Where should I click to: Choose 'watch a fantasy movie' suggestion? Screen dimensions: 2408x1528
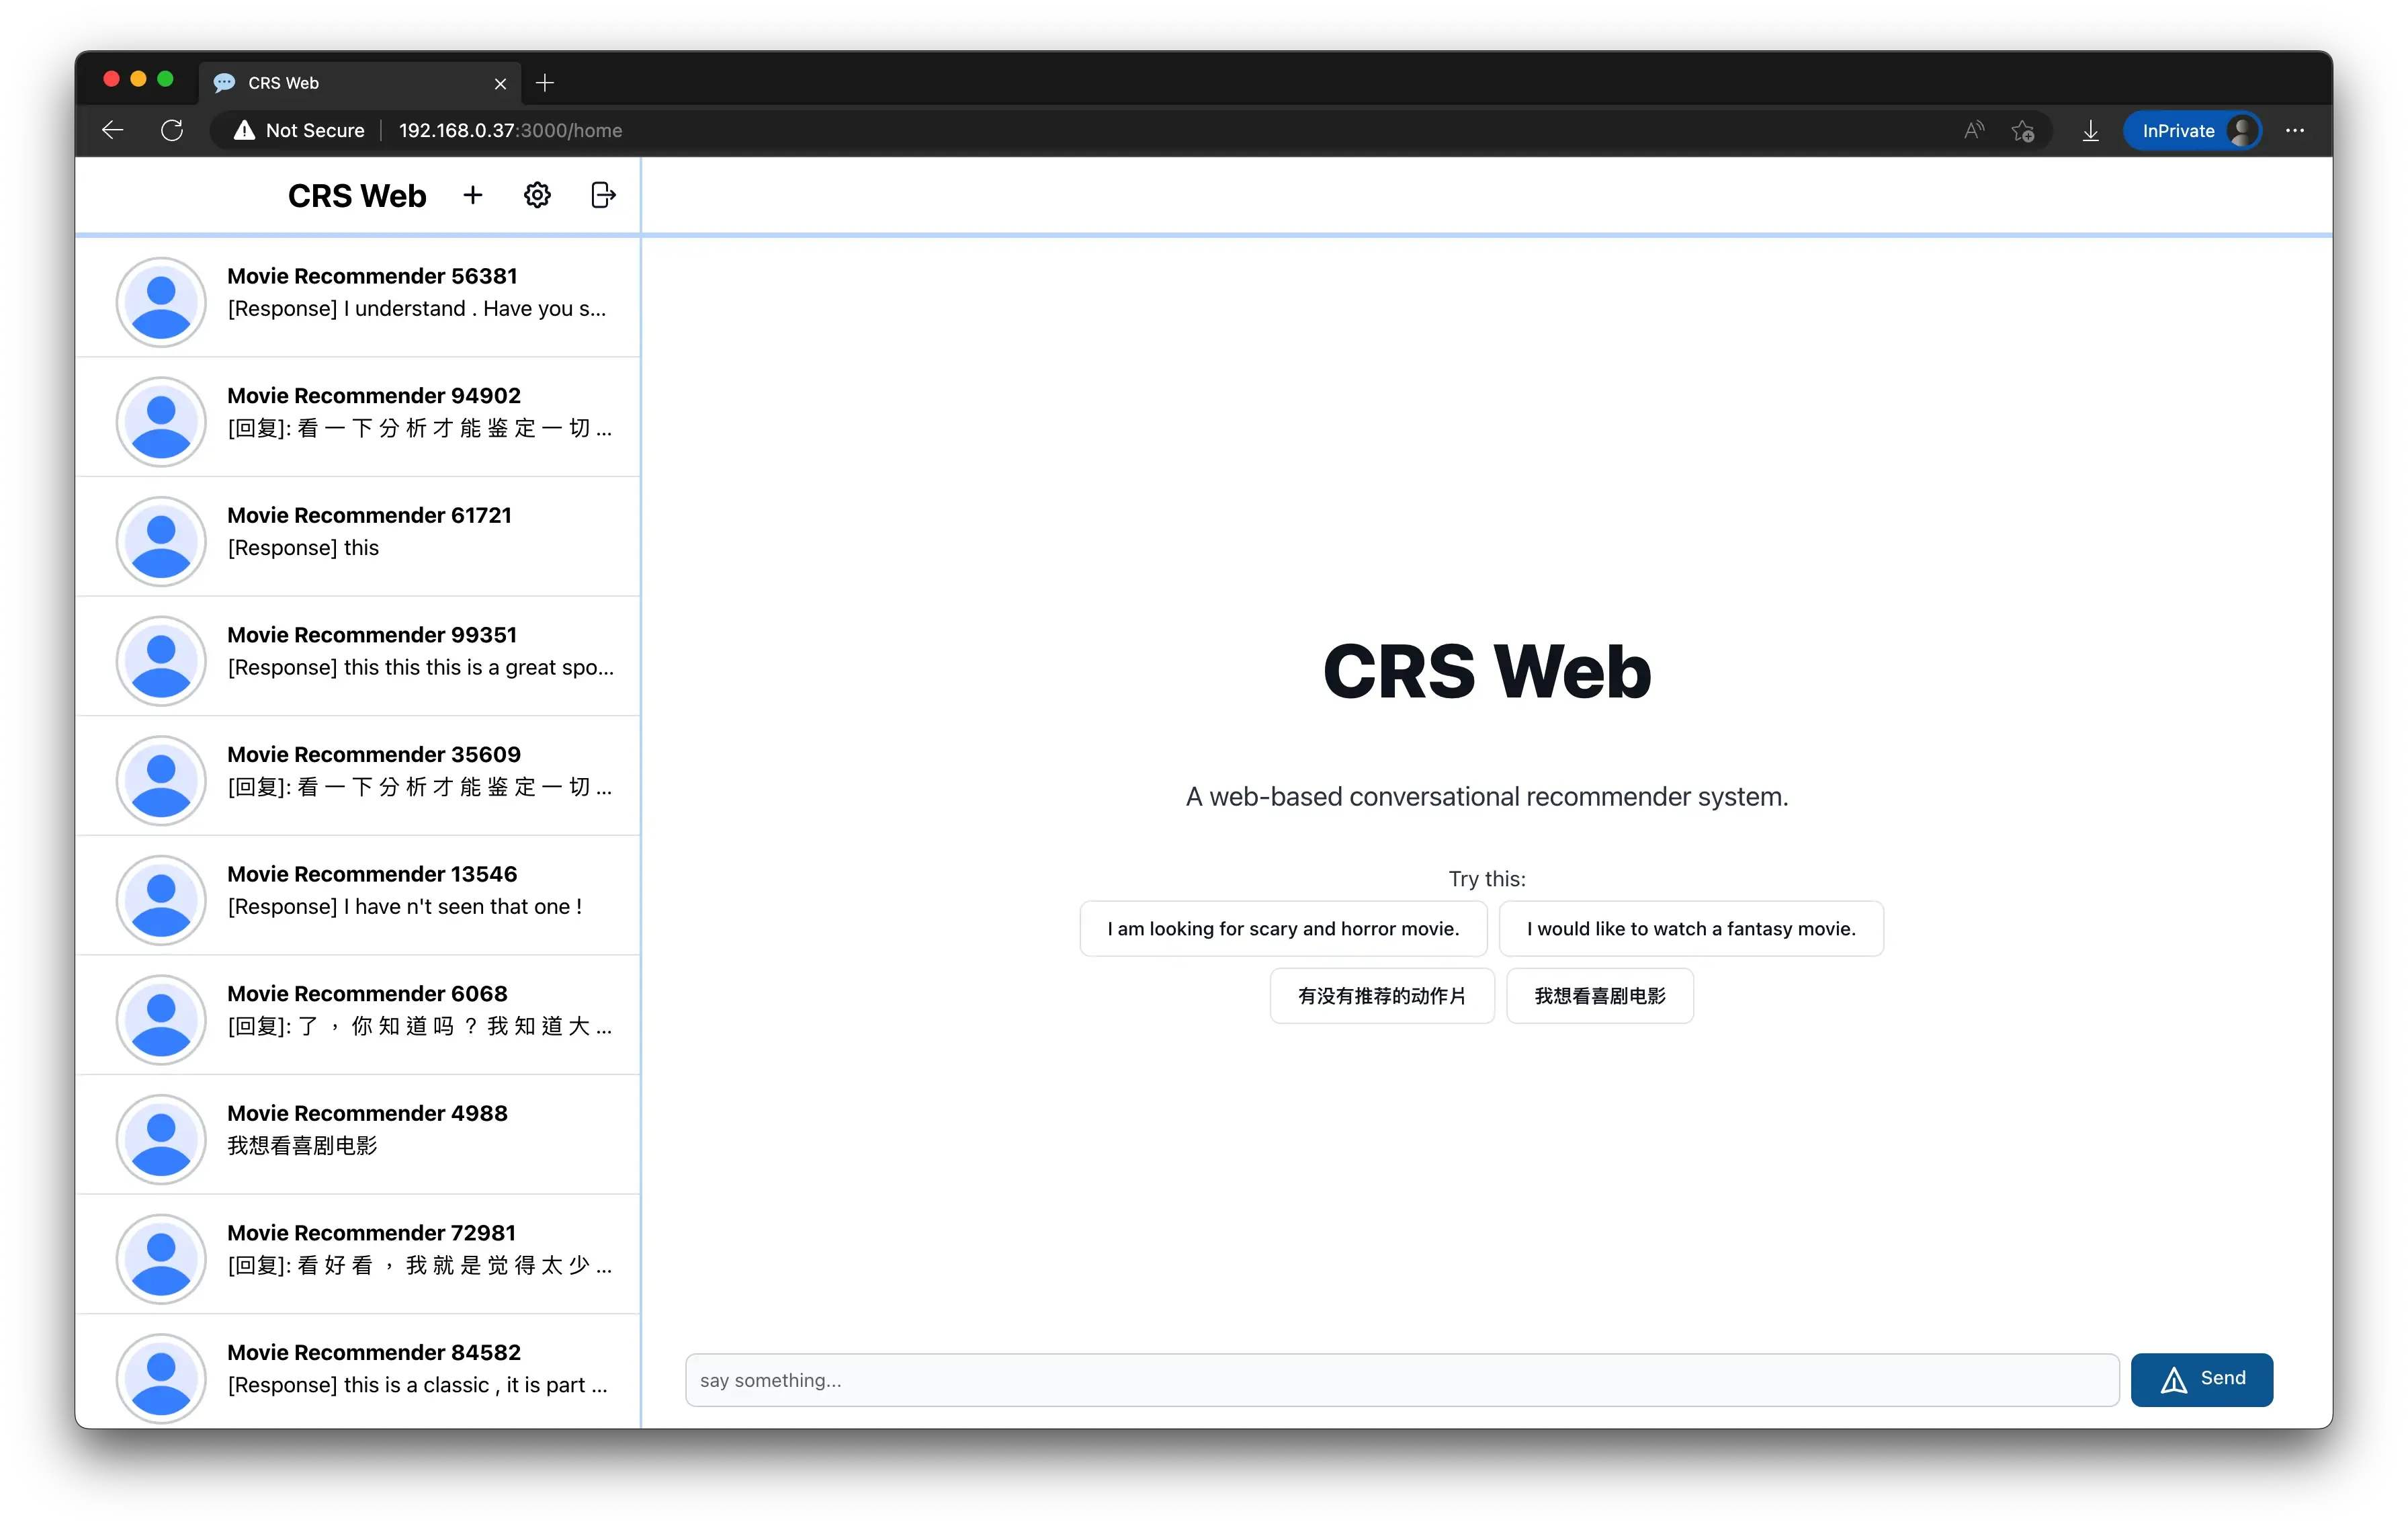pos(1691,929)
